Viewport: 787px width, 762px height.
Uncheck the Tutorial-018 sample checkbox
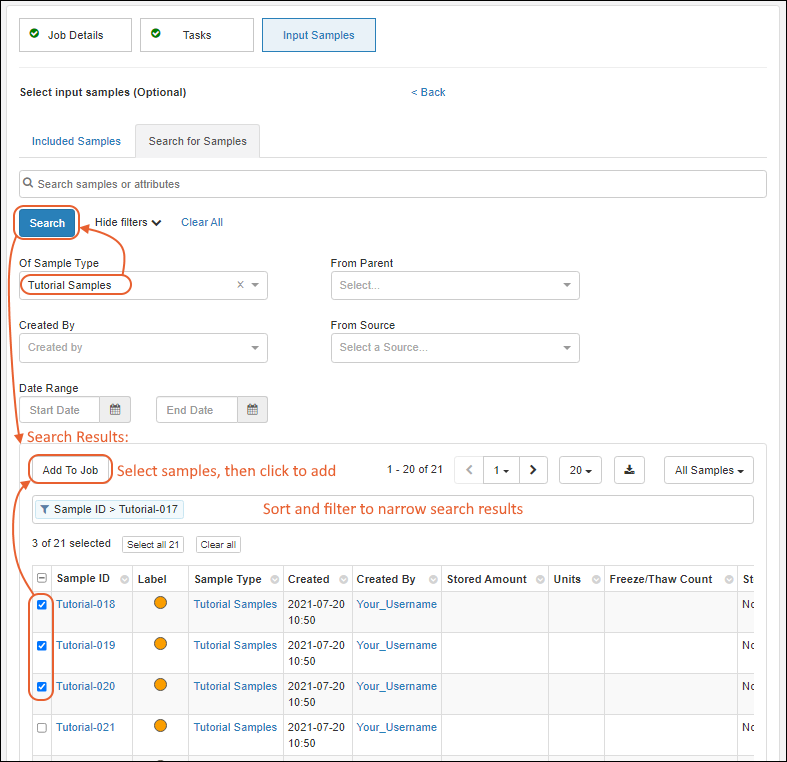coord(42,605)
